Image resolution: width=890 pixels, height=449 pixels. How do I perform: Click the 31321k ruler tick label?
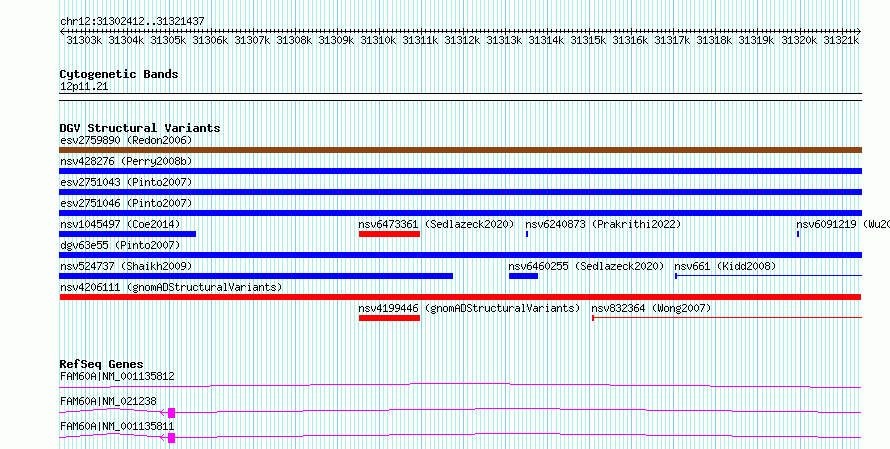pos(841,40)
